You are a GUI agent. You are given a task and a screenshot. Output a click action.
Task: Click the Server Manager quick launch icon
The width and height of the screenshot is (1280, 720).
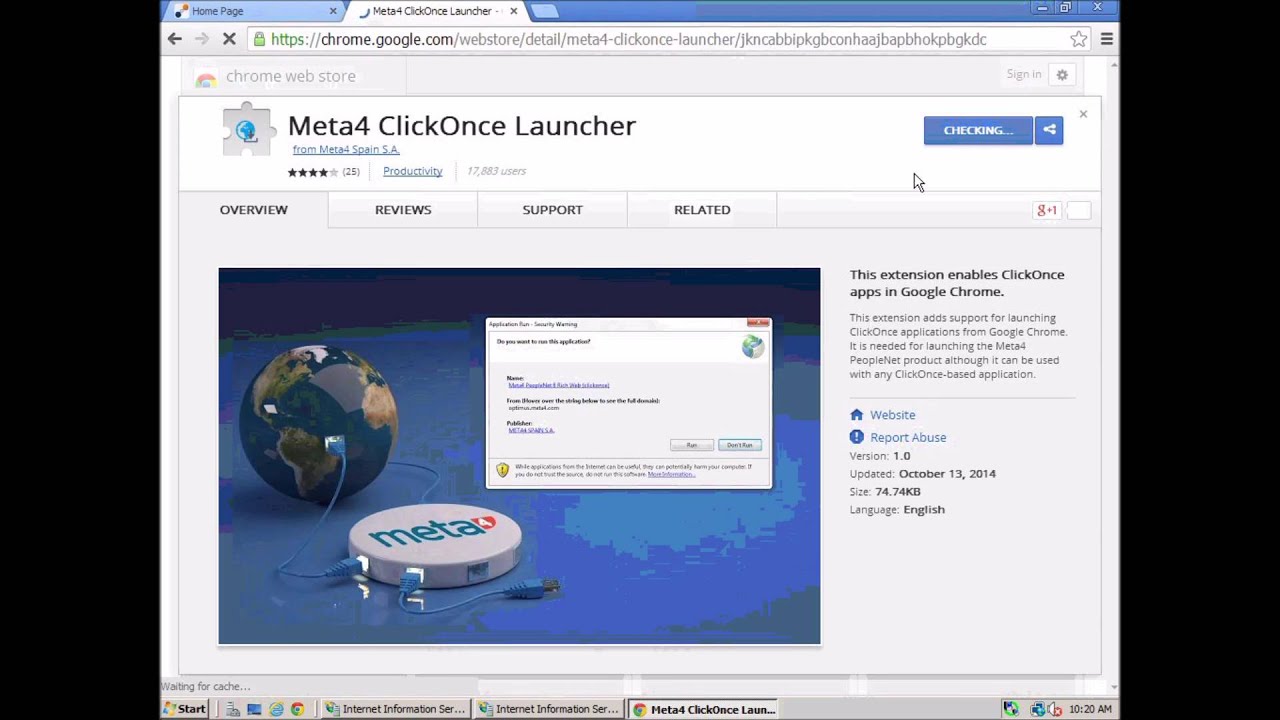point(233,709)
